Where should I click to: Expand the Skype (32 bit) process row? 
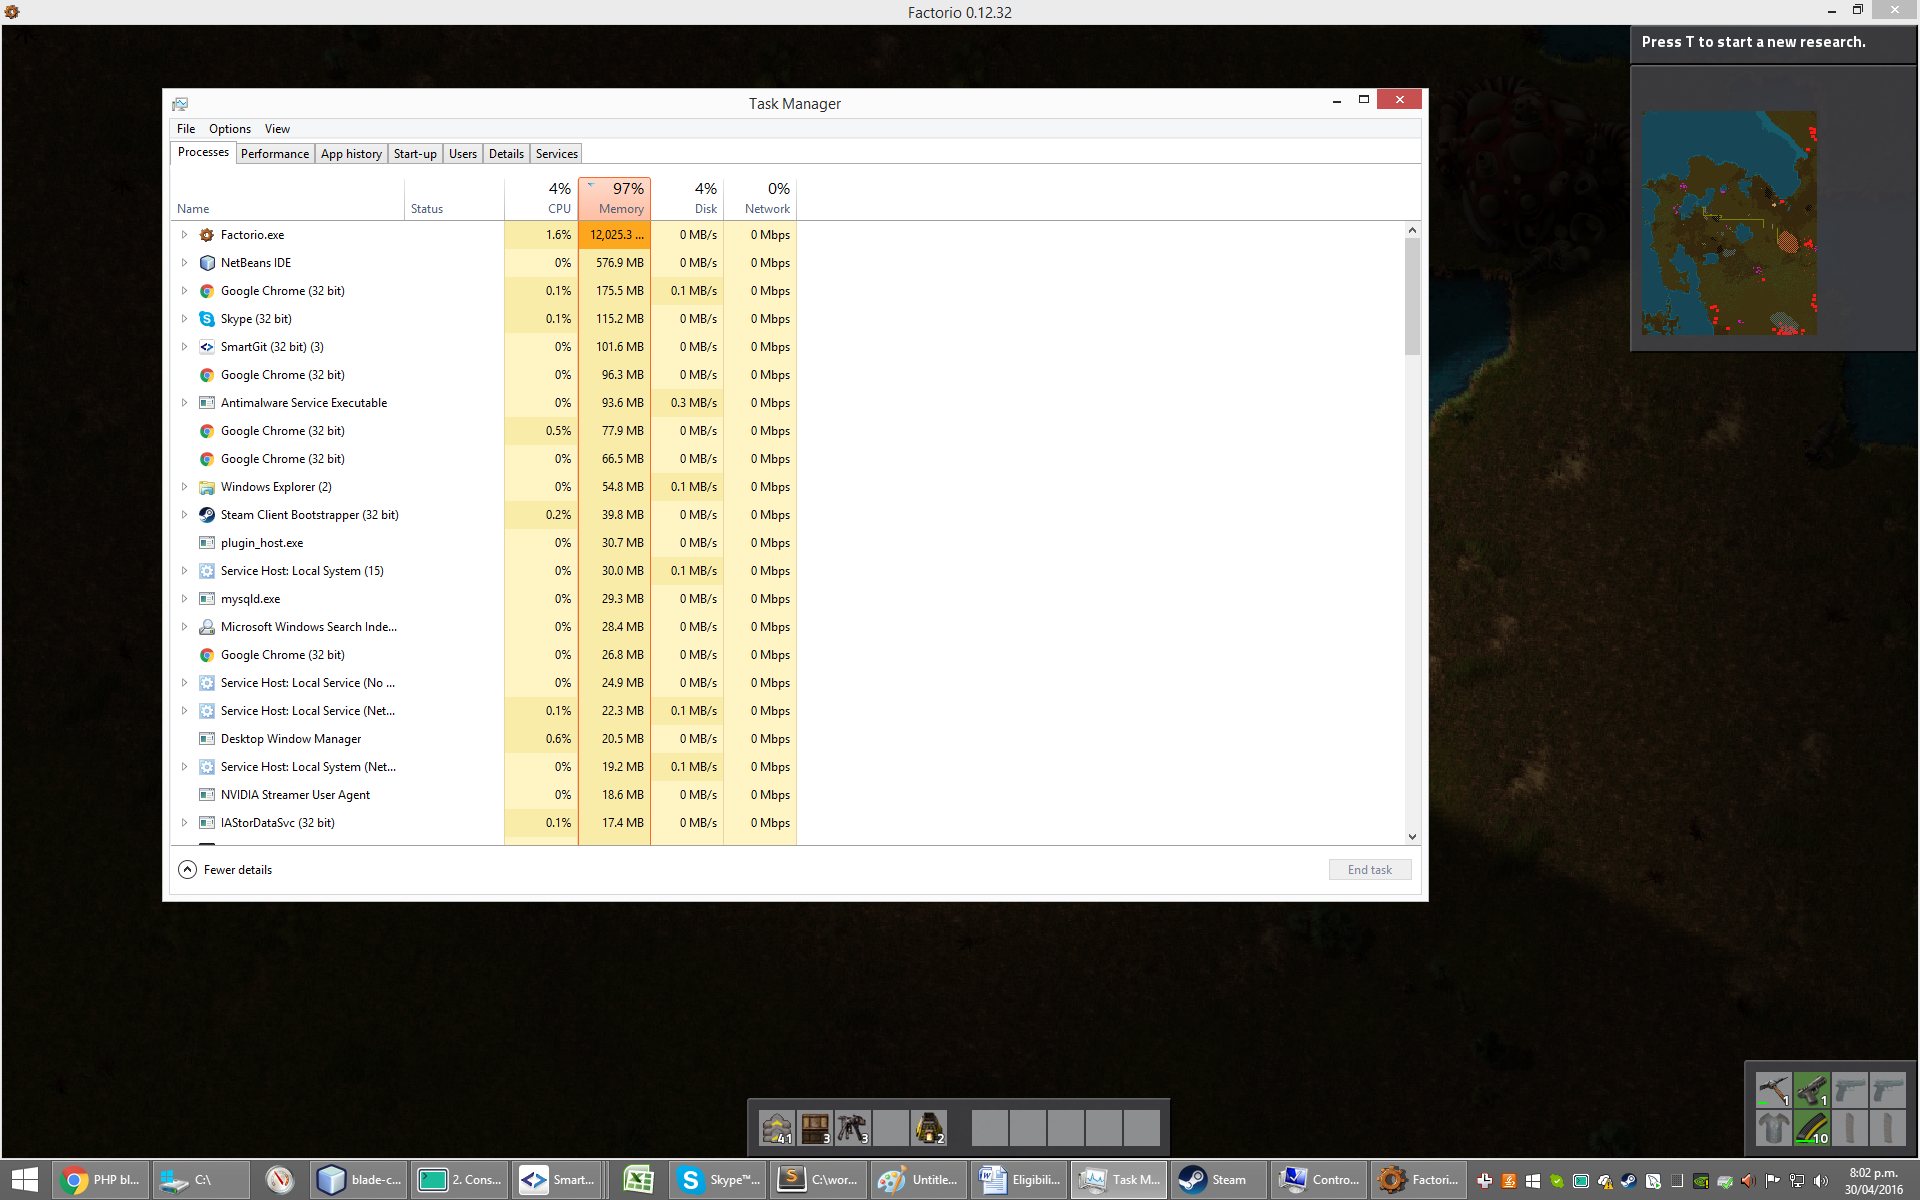pos(184,319)
